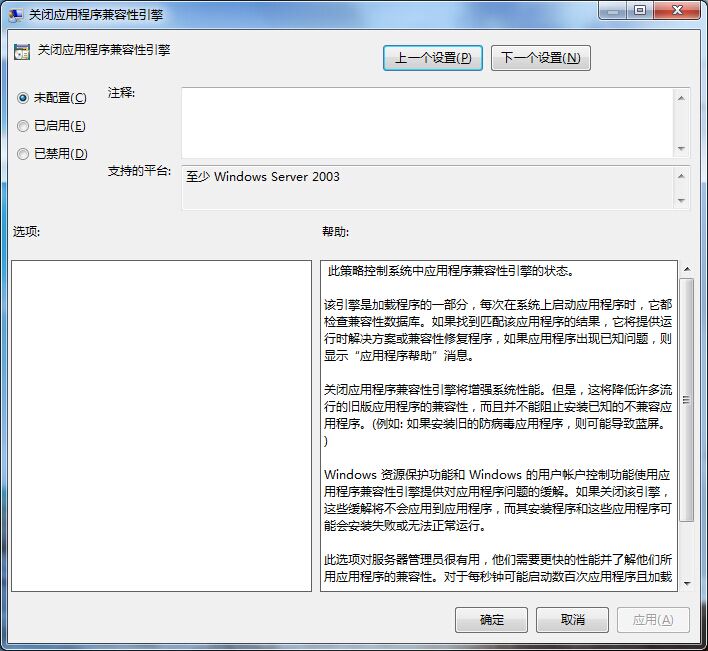Go to 上一个设置(P) previous setting

click(x=433, y=58)
